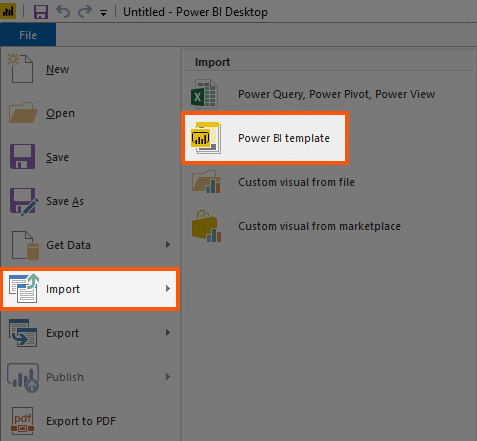Select the Publish menu entry text
This screenshot has height=441, width=477.
[65, 377]
